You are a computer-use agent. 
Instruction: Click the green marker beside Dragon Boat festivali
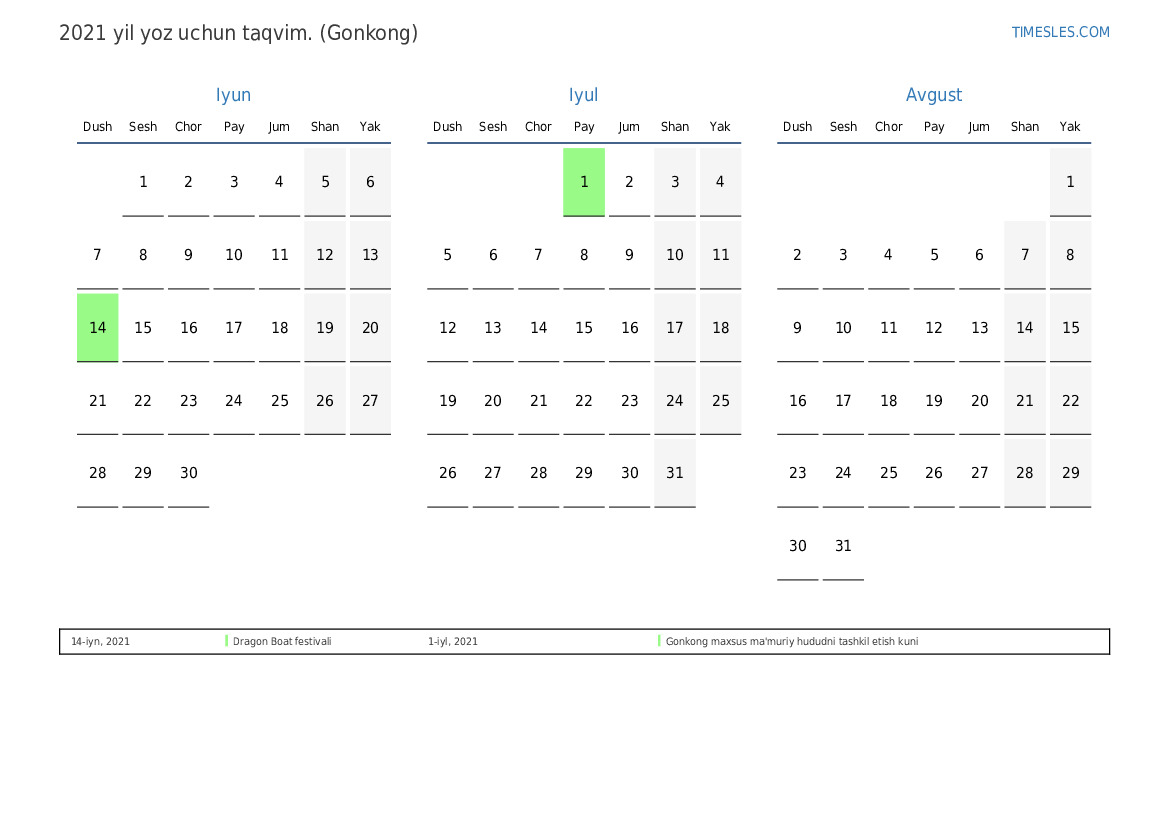(226, 641)
